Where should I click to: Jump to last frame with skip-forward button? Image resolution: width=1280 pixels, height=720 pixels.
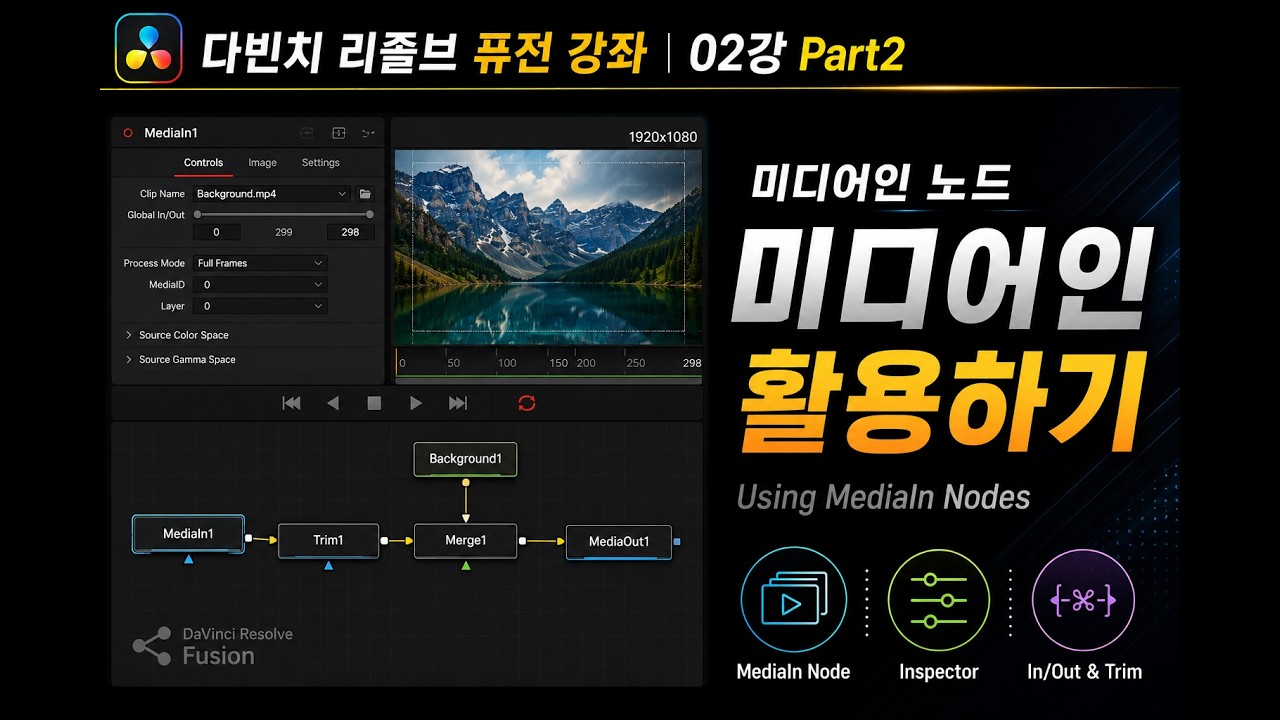click(x=458, y=403)
